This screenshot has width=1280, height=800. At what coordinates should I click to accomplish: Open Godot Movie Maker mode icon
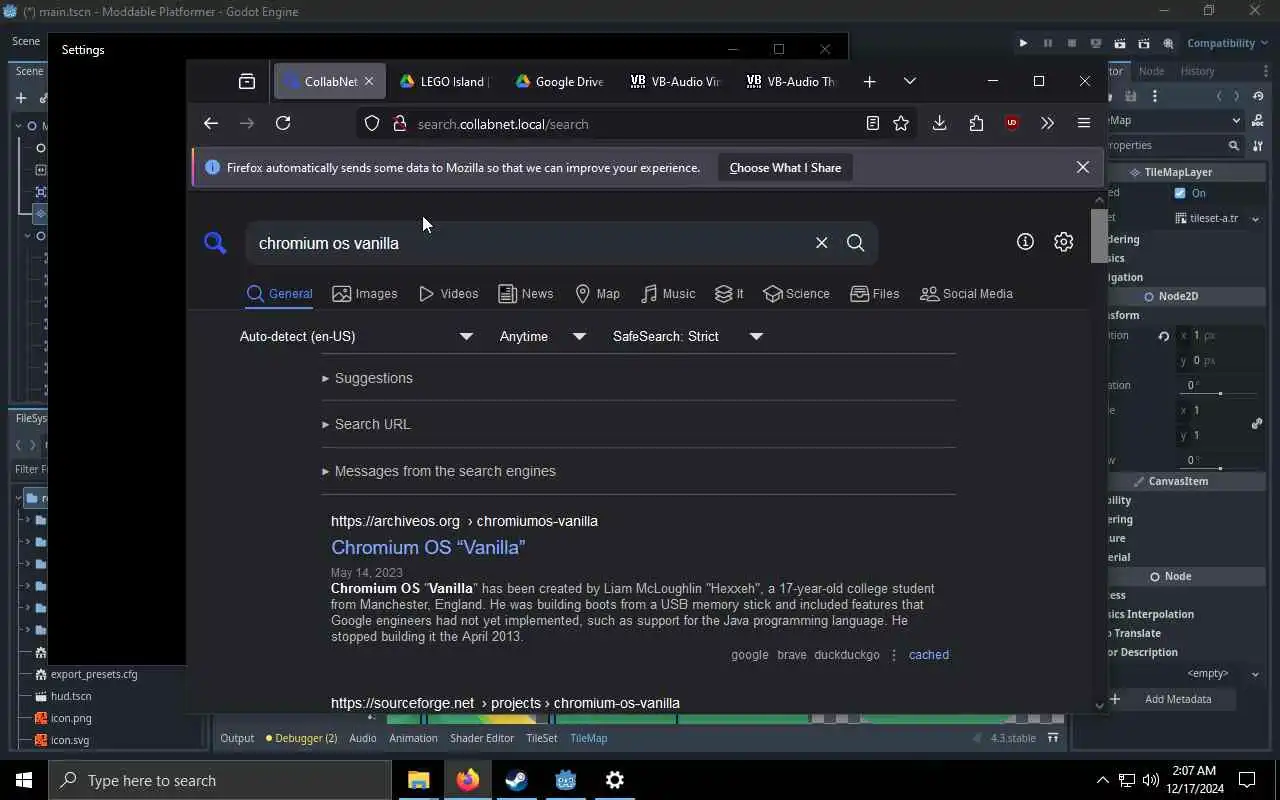point(1167,43)
